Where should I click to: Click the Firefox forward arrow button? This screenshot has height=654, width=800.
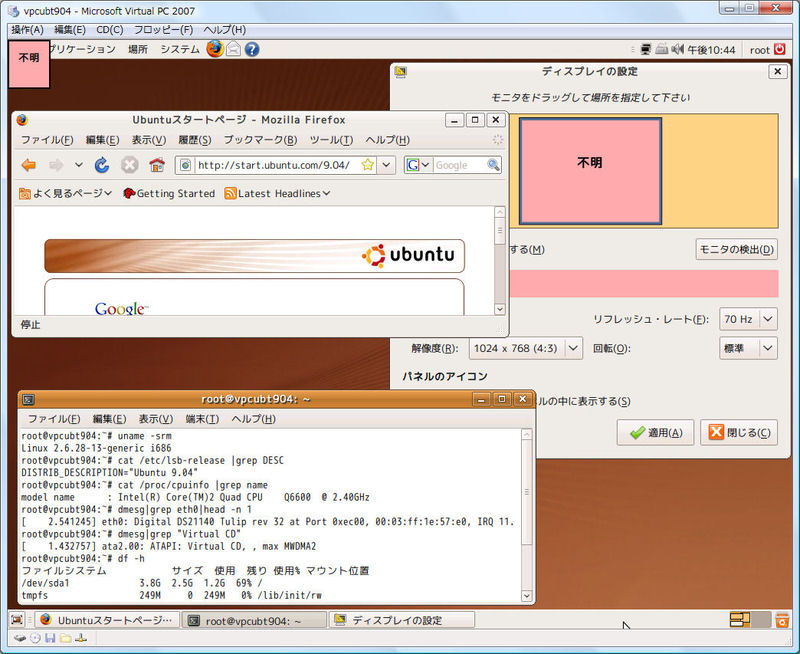click(56, 165)
